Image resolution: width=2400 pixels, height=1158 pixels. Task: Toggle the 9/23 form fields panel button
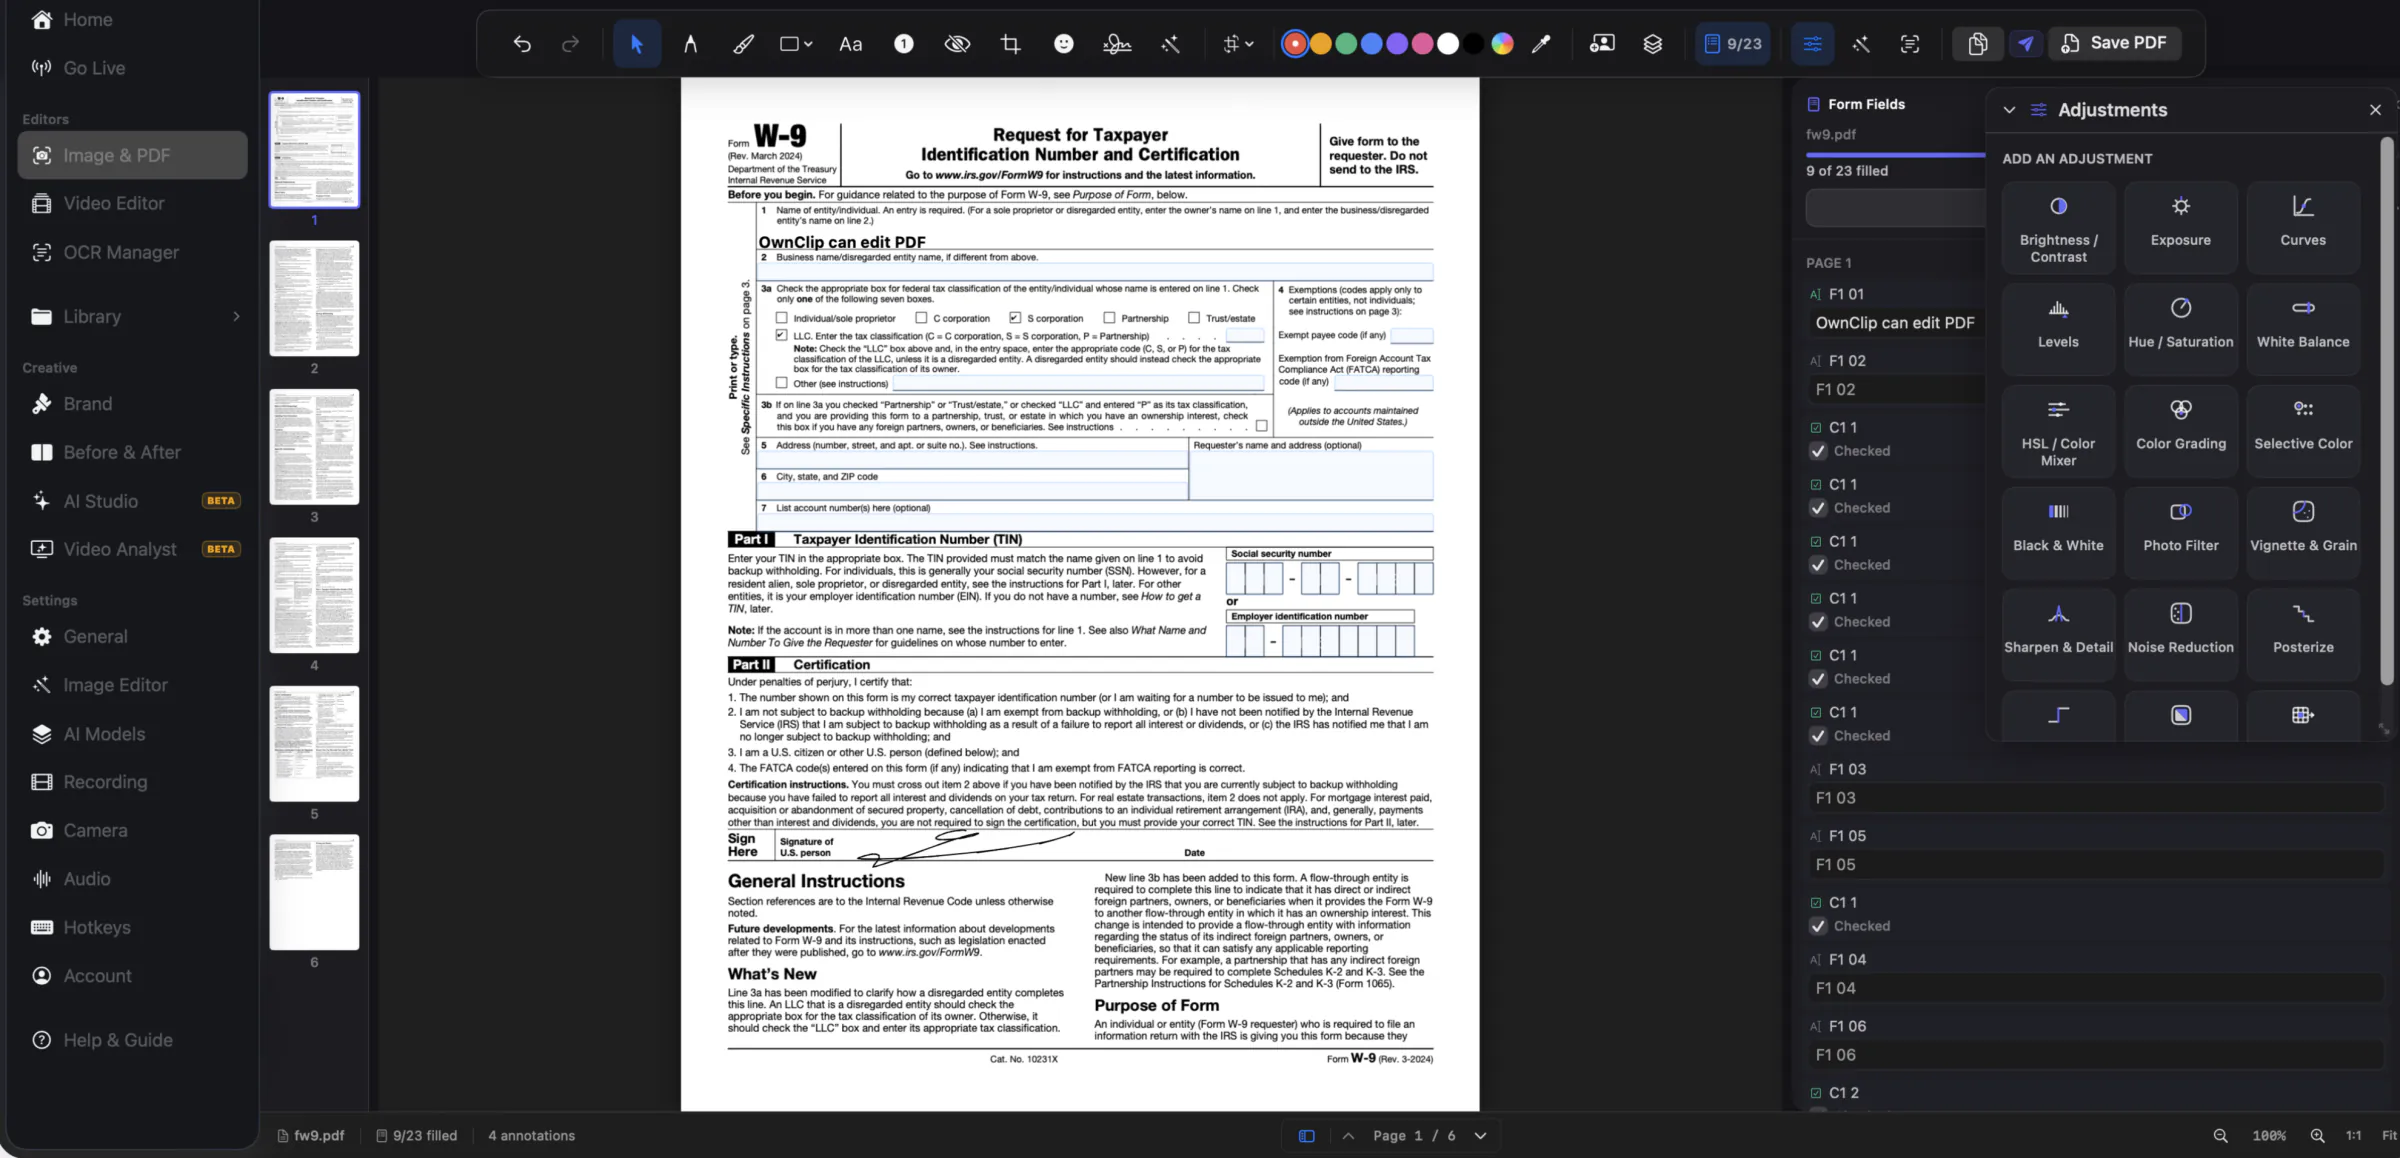click(1733, 44)
